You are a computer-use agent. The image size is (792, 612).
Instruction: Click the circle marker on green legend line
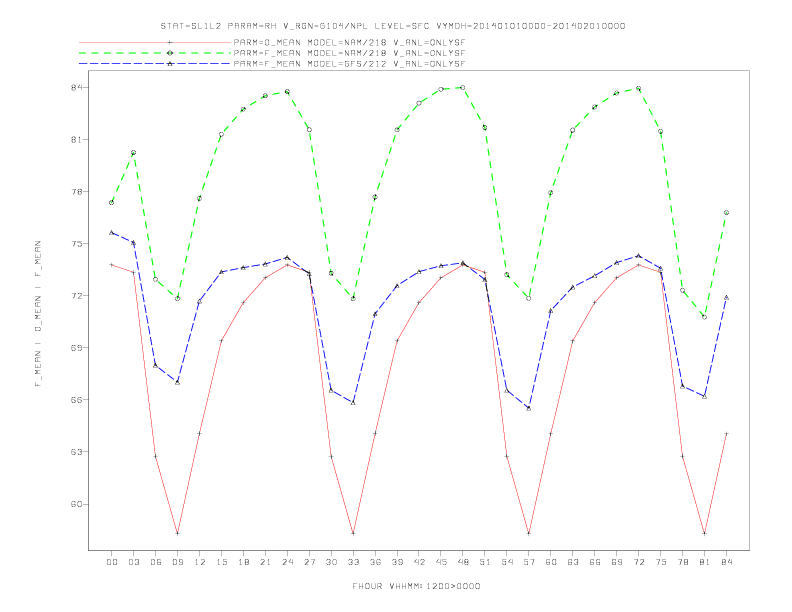click(170, 53)
